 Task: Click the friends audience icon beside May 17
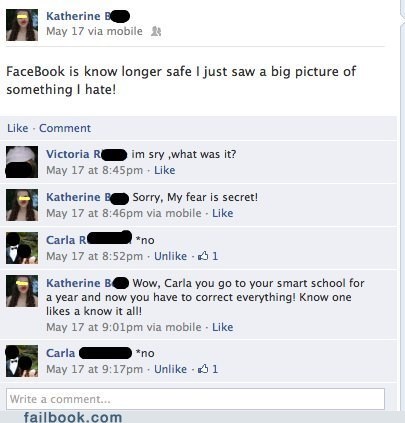point(156,31)
